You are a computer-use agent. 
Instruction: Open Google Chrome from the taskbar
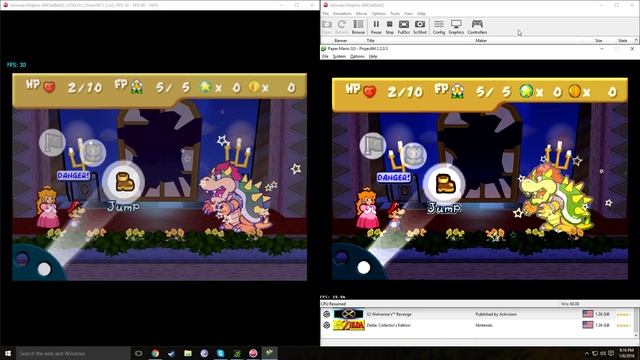click(155, 353)
